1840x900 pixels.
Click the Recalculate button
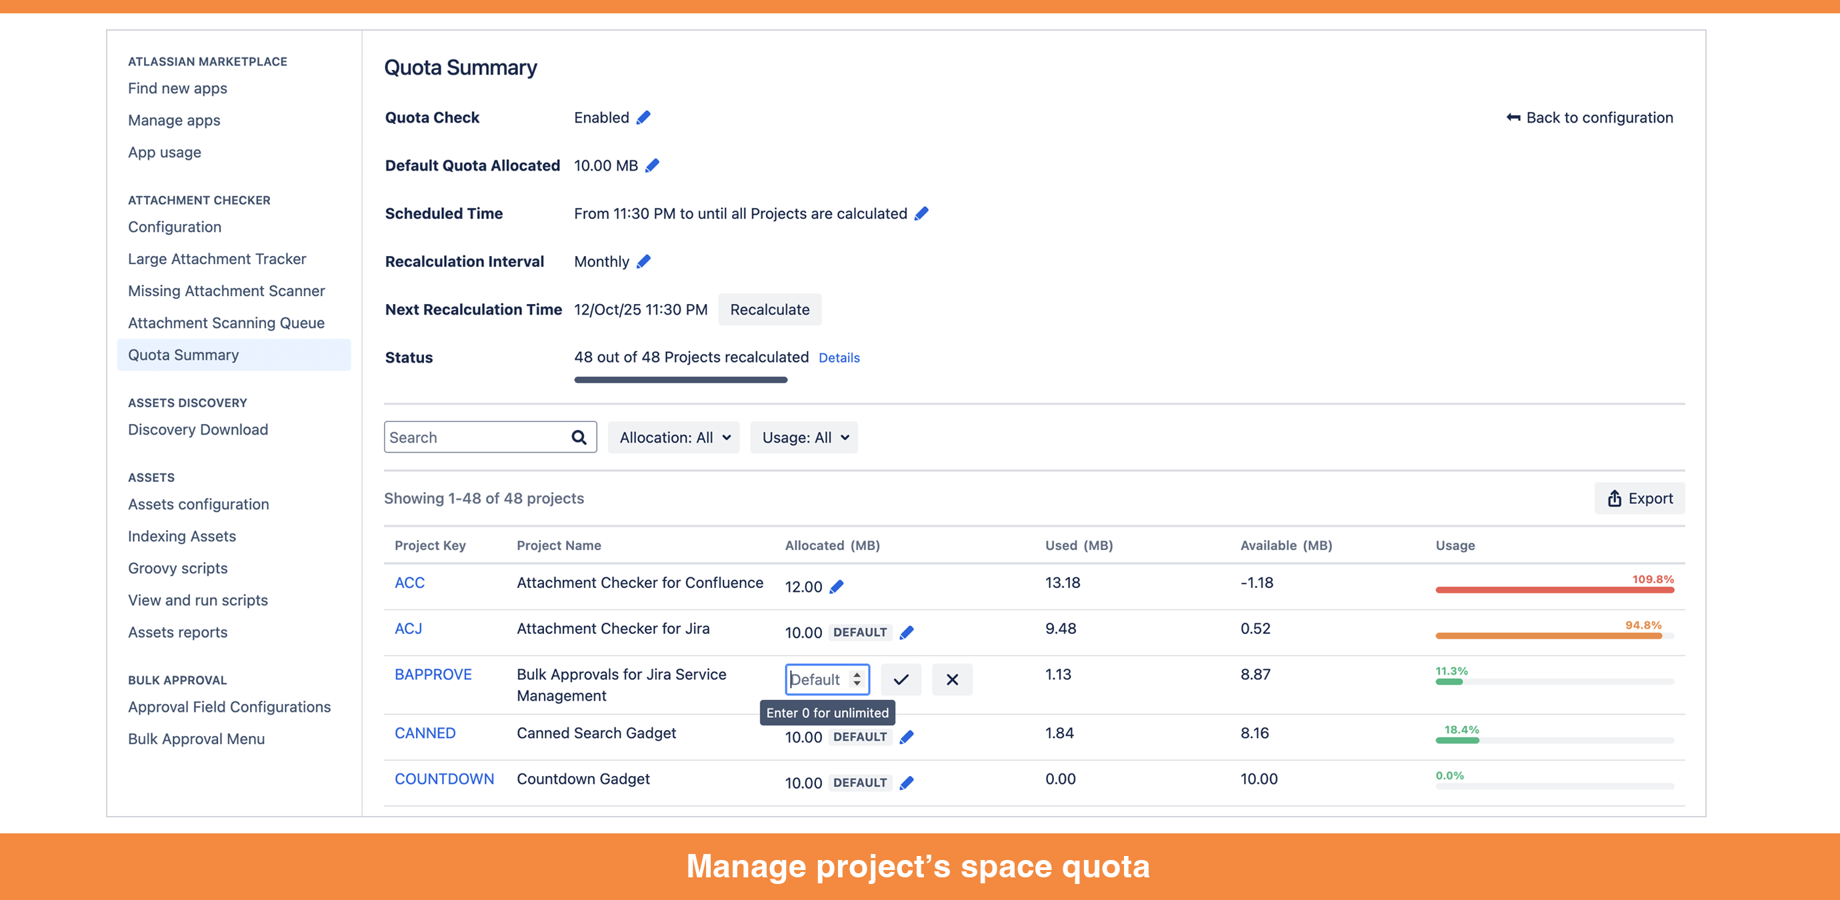769,309
